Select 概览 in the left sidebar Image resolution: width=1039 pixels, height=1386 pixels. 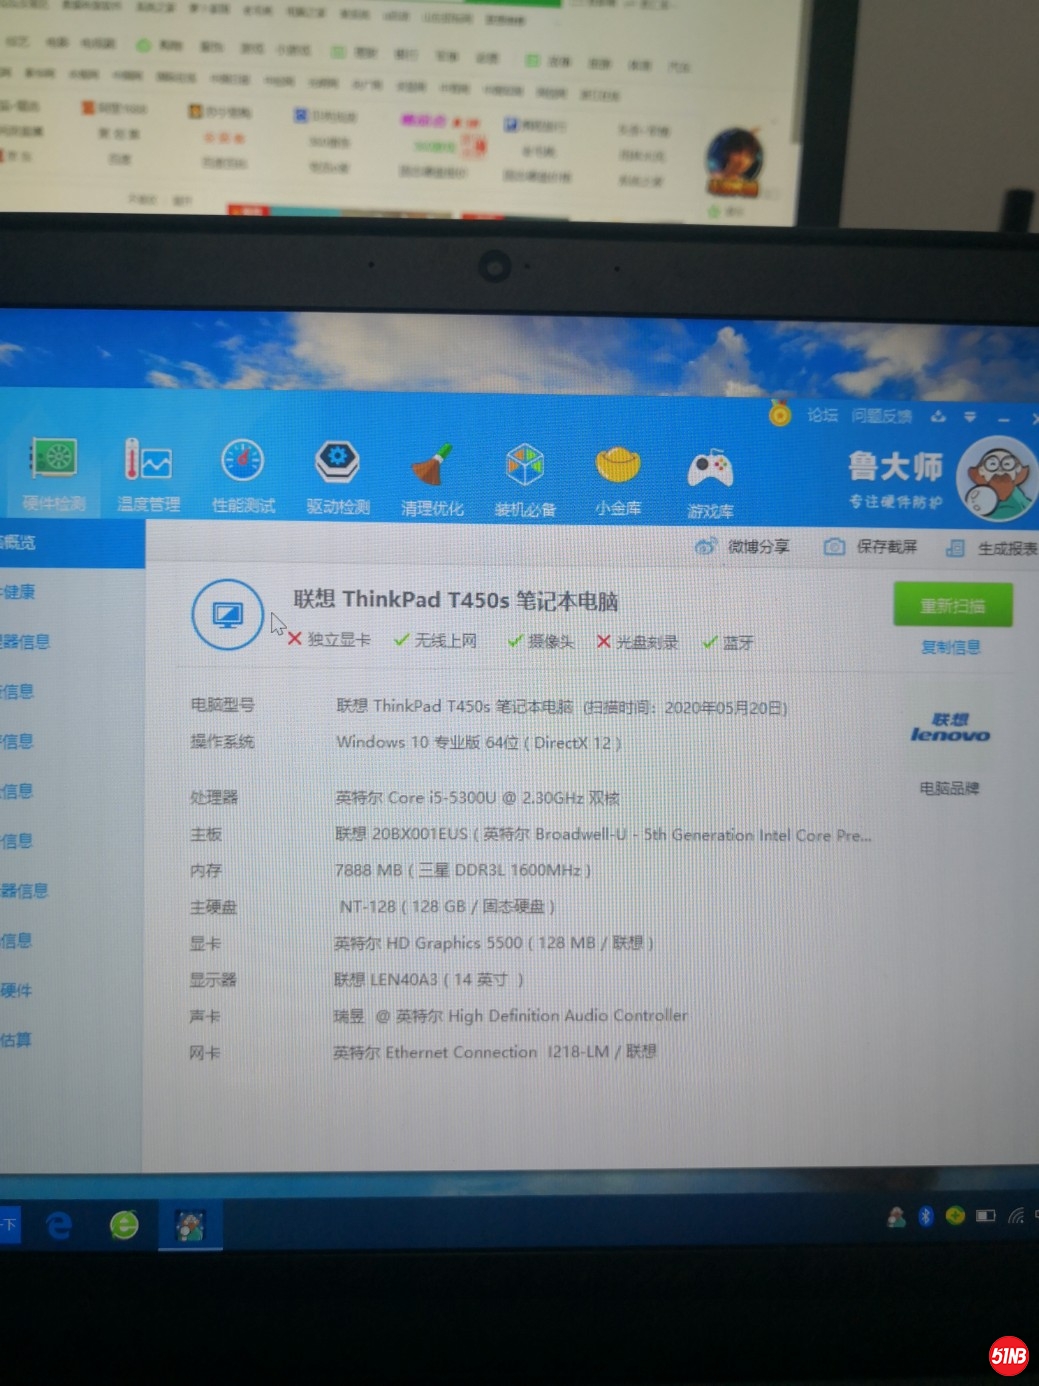click(x=18, y=542)
